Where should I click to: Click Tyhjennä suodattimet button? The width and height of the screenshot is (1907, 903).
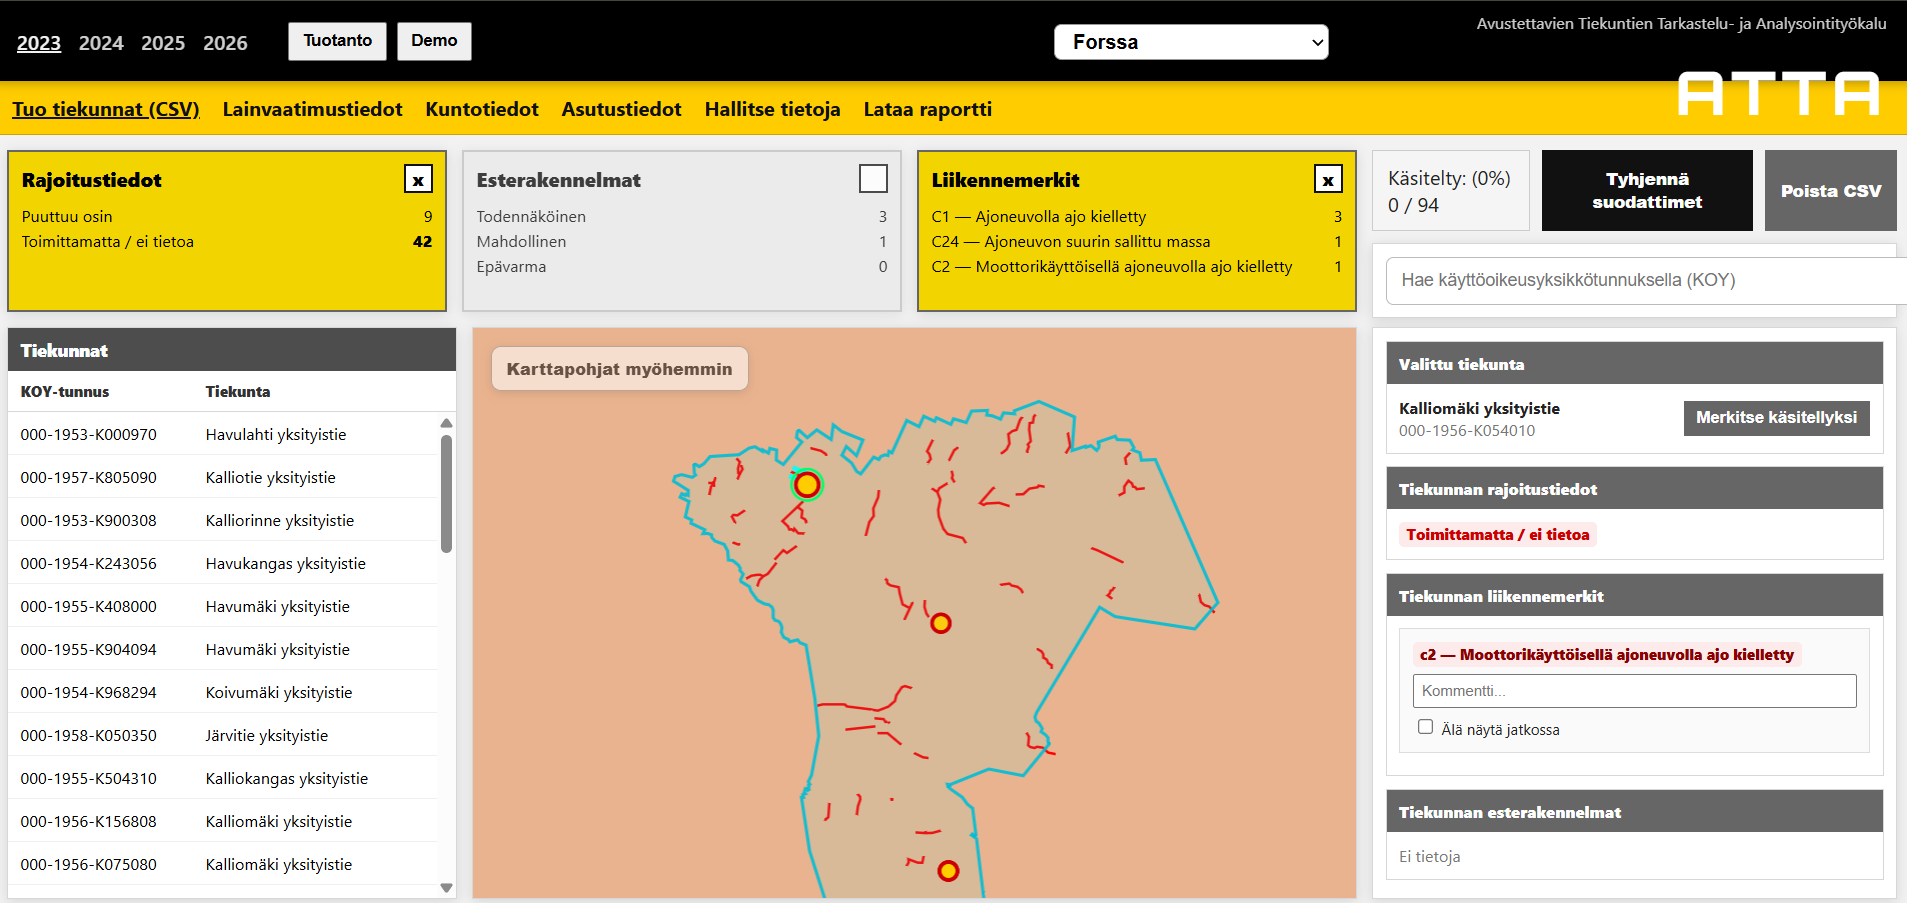tap(1647, 190)
